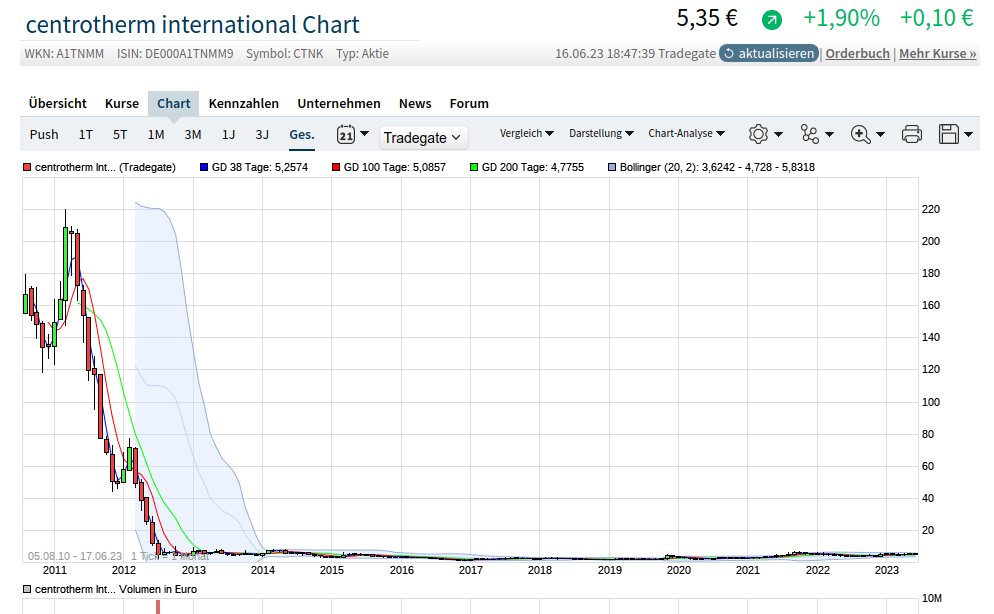Open the calendar date range icon
The height and width of the screenshot is (614, 994).
tap(346, 134)
